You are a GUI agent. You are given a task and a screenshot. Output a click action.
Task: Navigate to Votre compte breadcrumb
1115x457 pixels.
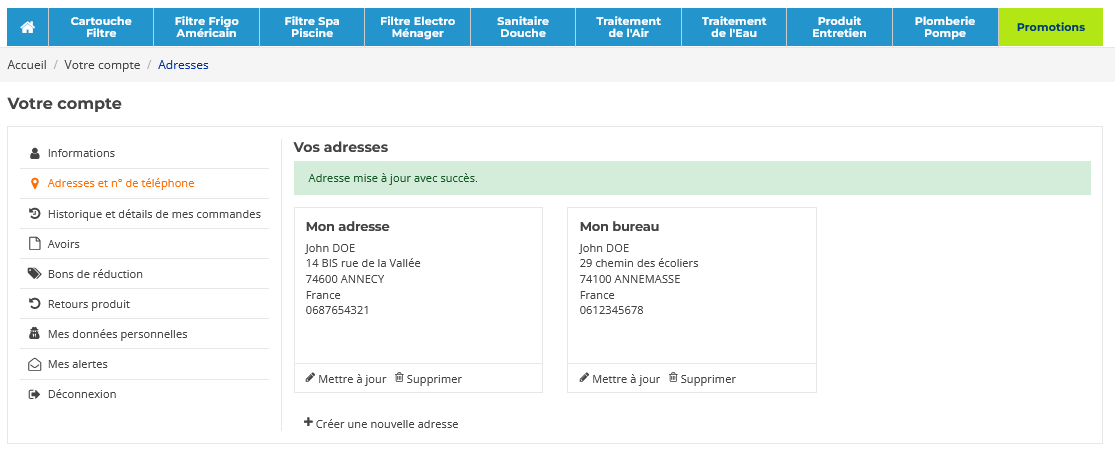[x=102, y=65]
